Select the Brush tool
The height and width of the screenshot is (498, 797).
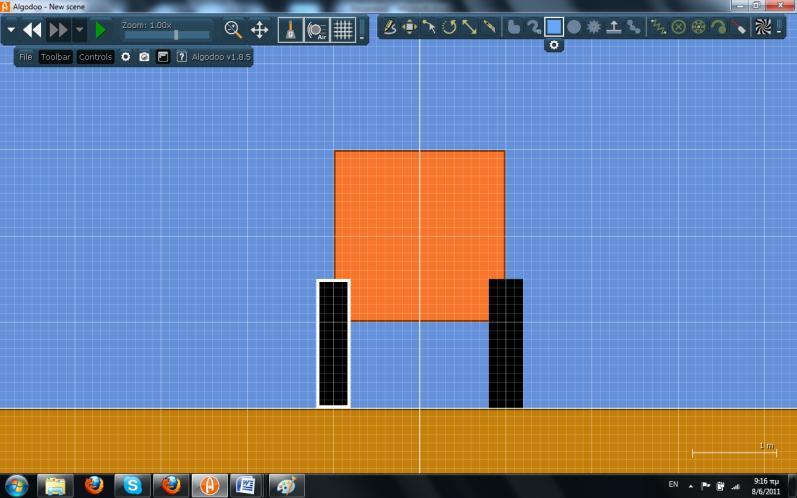[534, 27]
